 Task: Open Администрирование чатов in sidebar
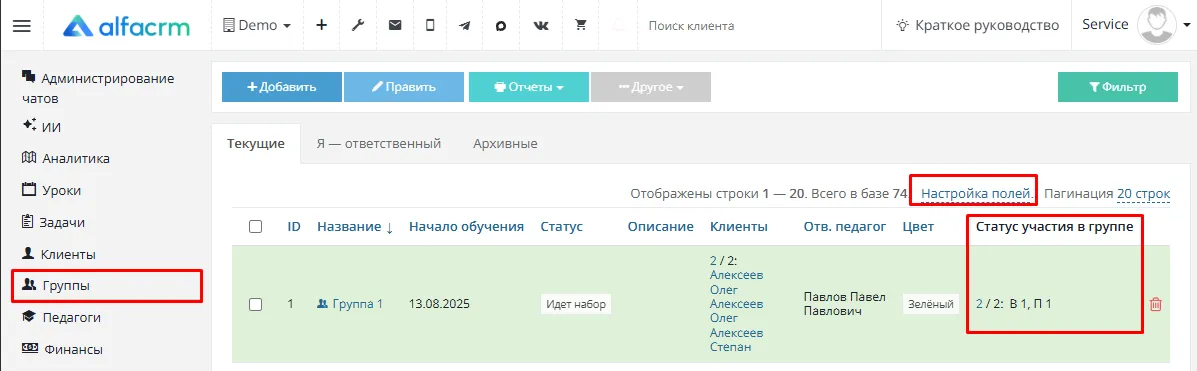[98, 88]
